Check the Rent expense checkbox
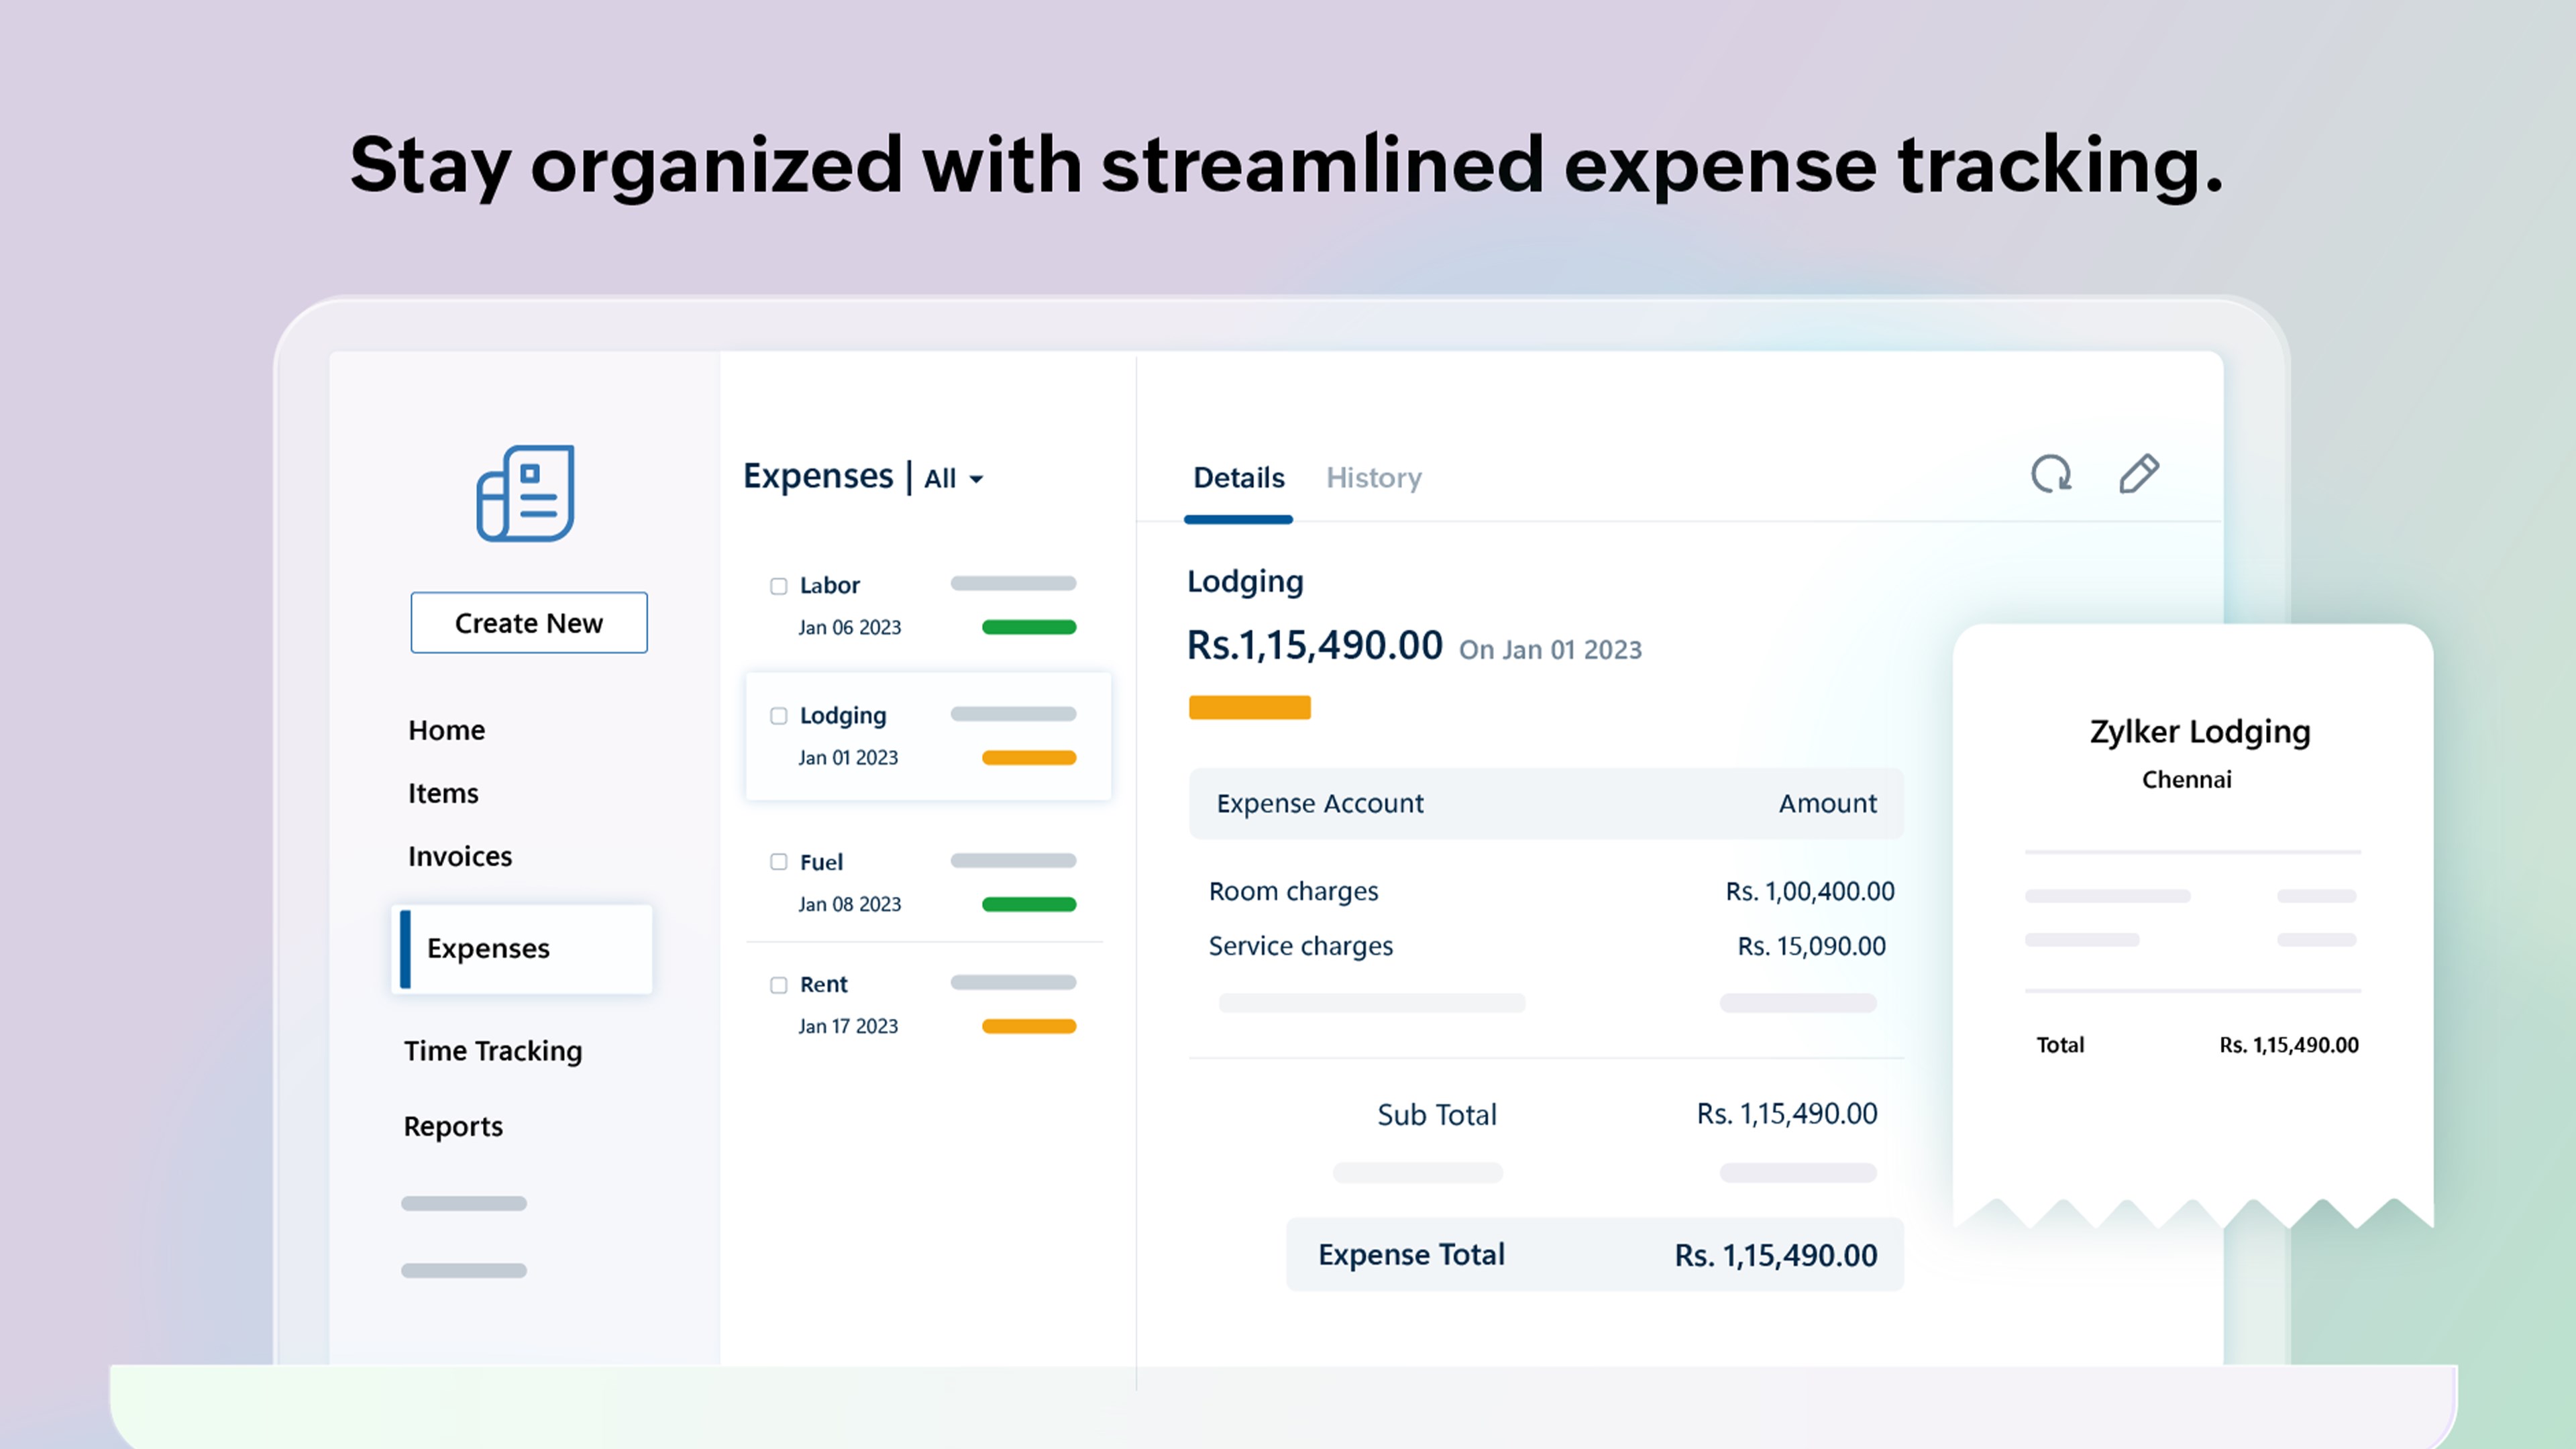The image size is (2576, 1449). (x=778, y=985)
